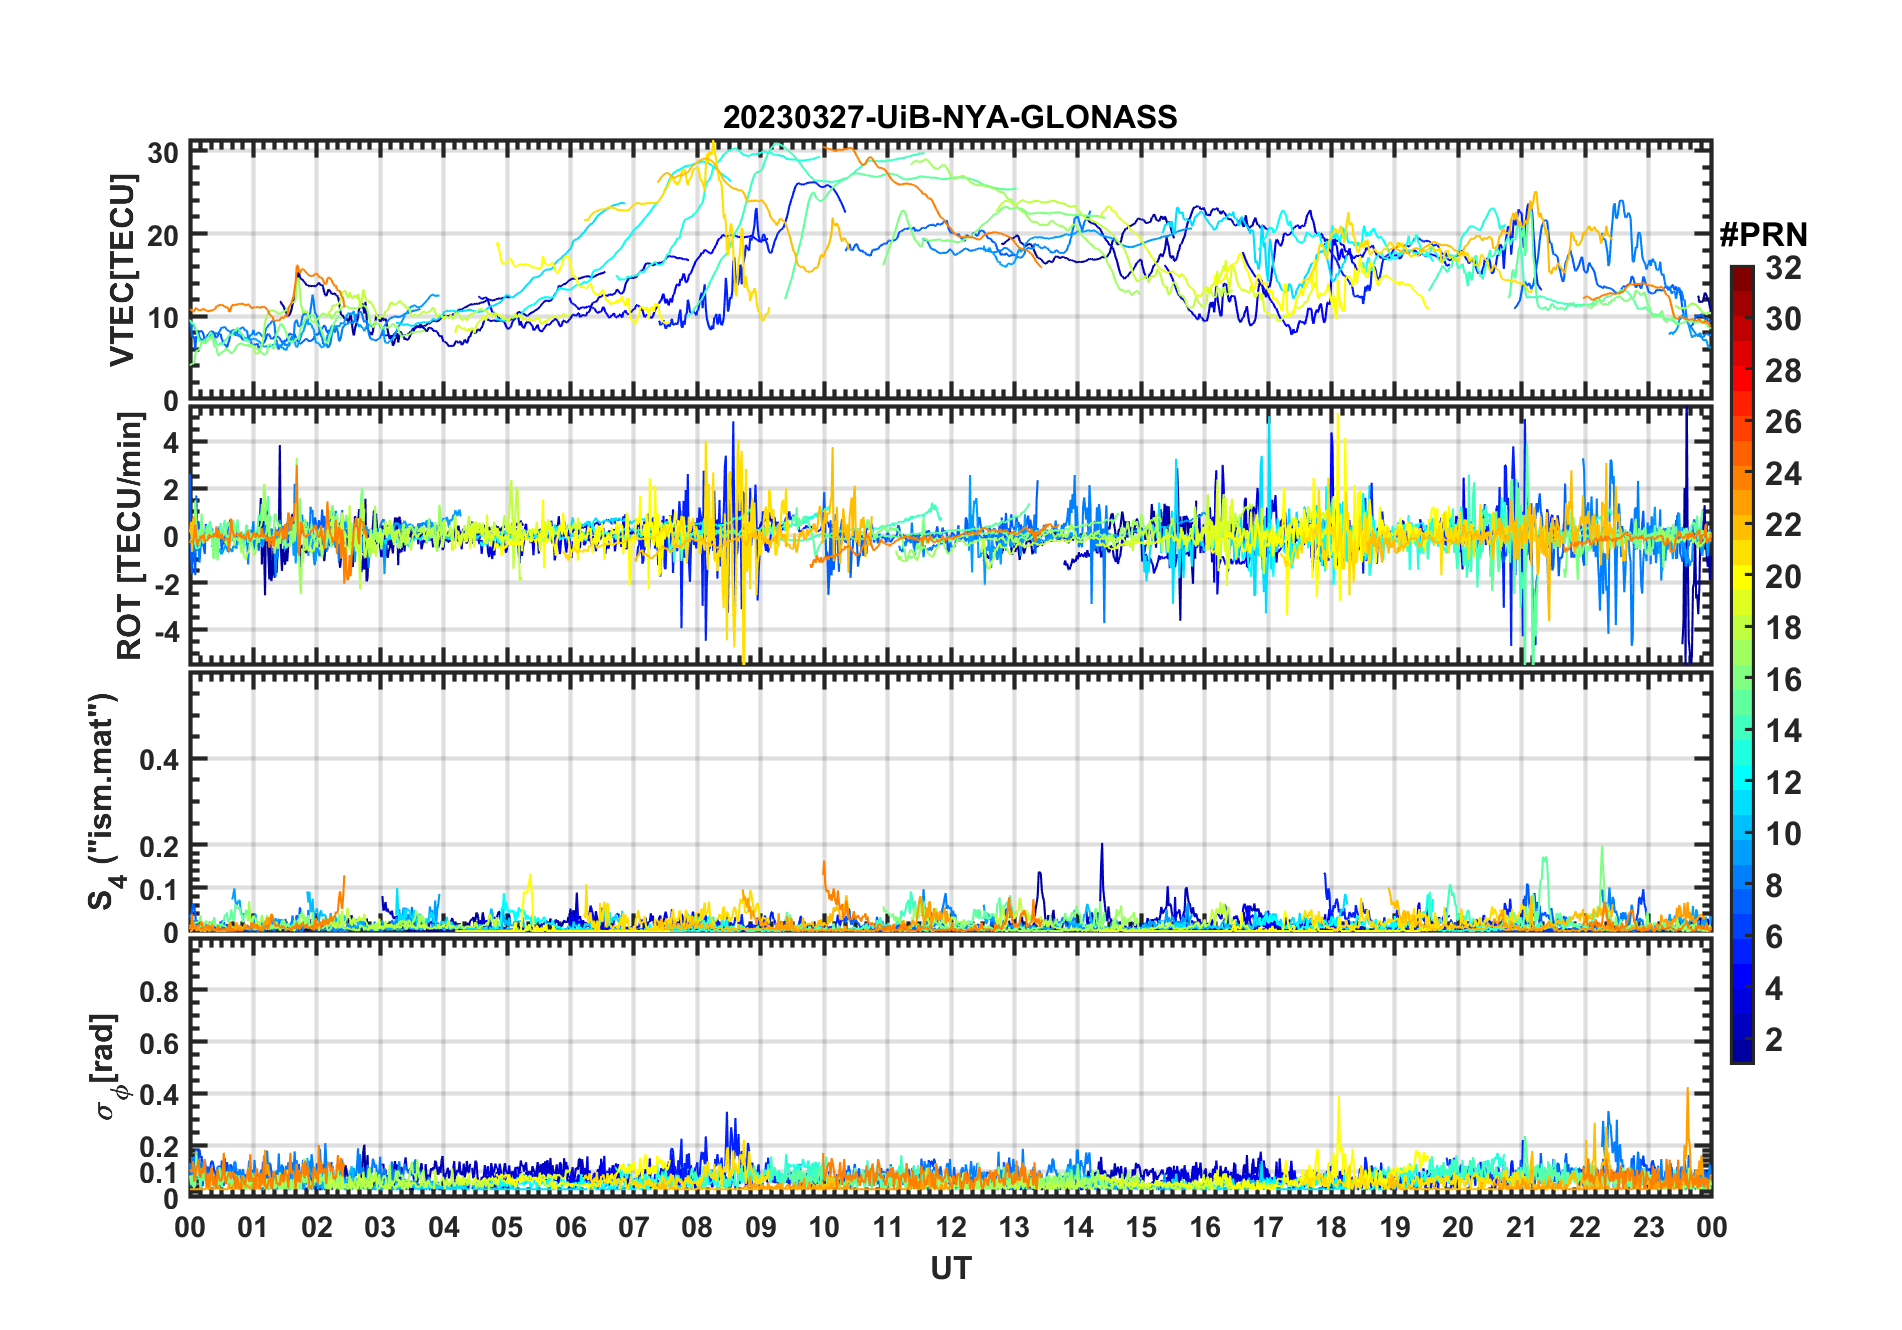The image size is (1902, 1330).
Task: Click the #PRN colorbar title
Action: 1763,235
